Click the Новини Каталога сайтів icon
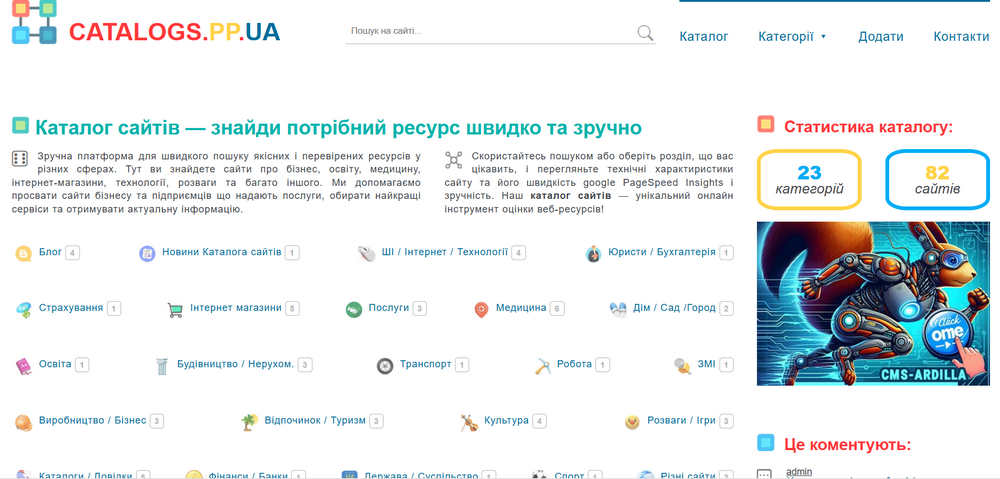Viewport: 1000px width, 479px height. click(x=147, y=253)
